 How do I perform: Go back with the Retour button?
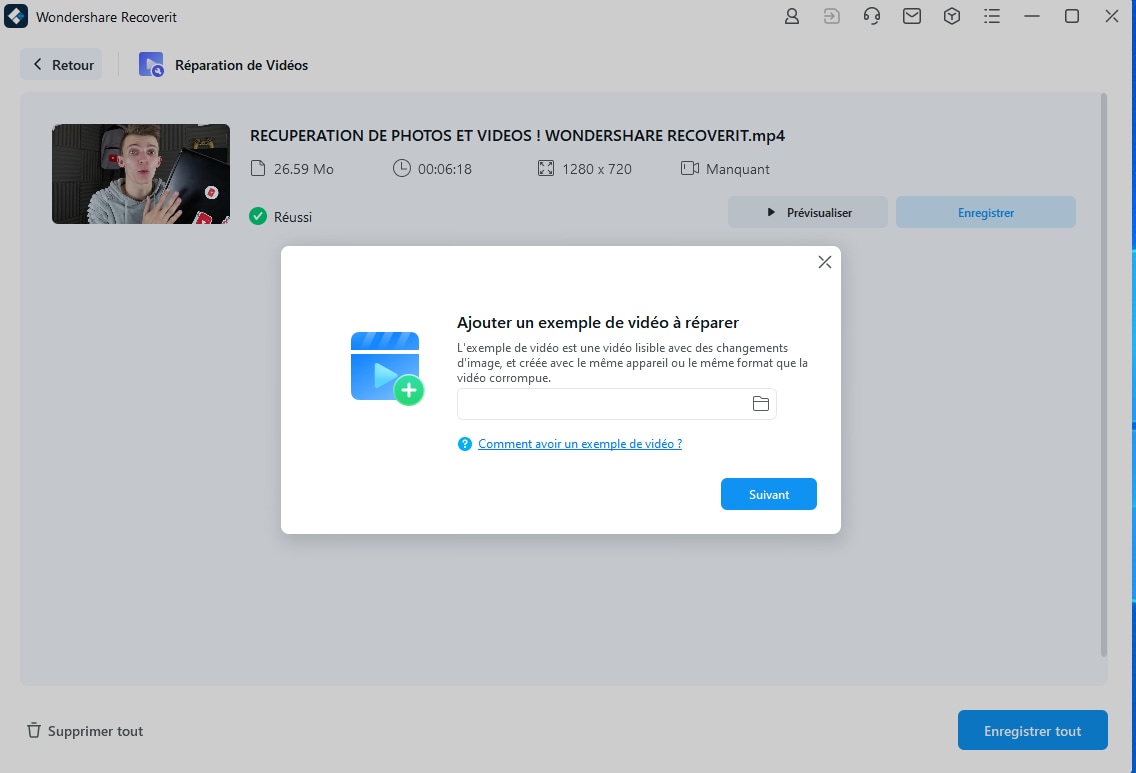pyautogui.click(x=62, y=64)
